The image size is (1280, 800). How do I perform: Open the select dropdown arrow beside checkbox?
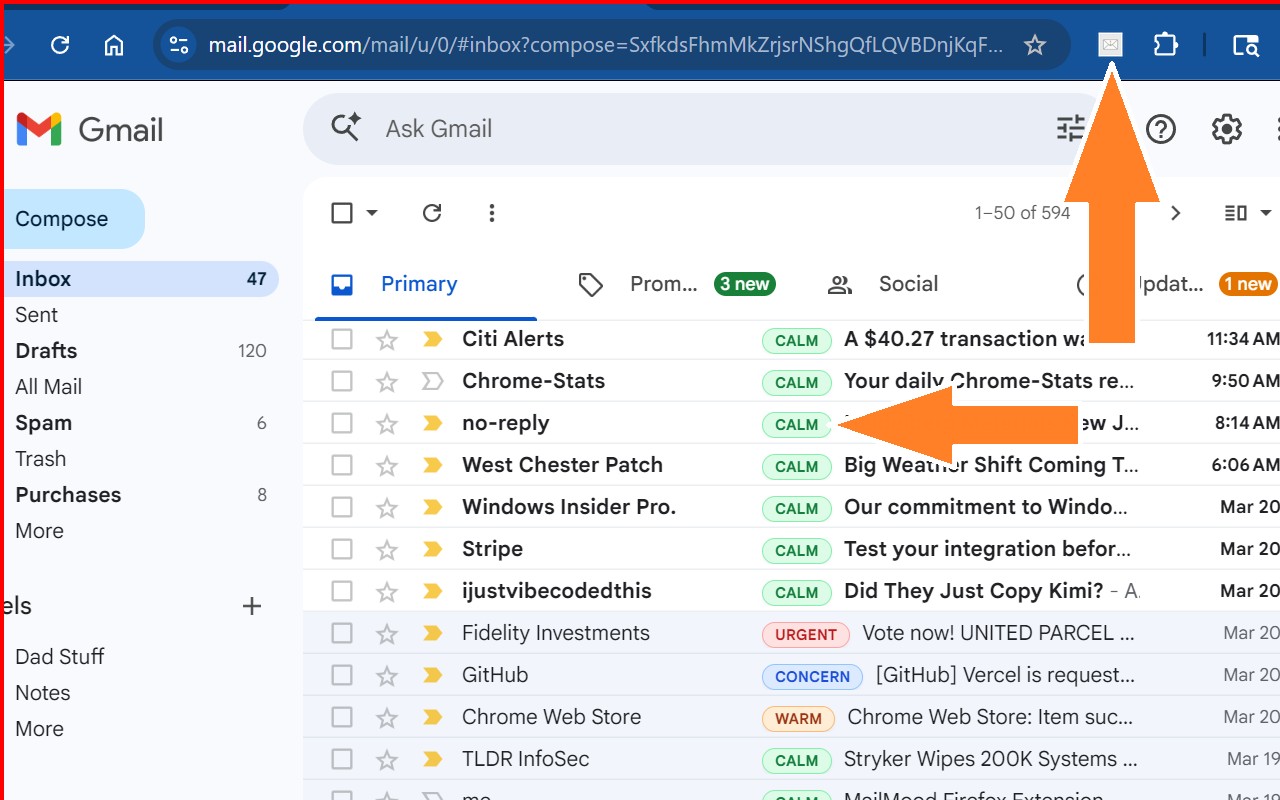pyautogui.click(x=372, y=213)
